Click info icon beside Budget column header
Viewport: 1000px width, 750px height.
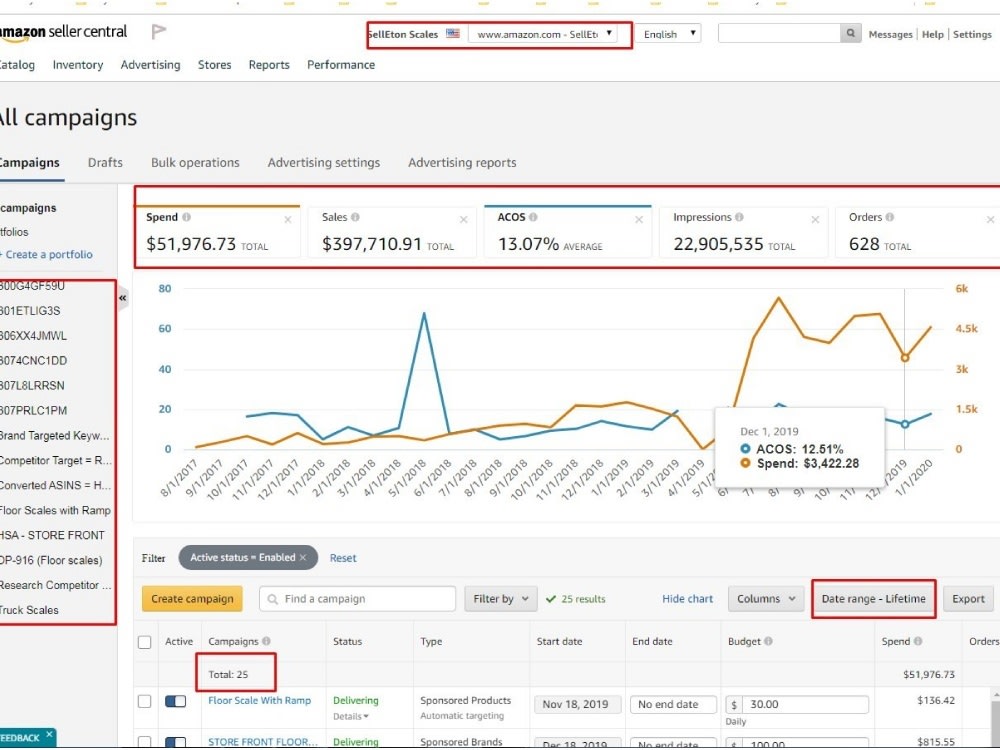pos(768,641)
